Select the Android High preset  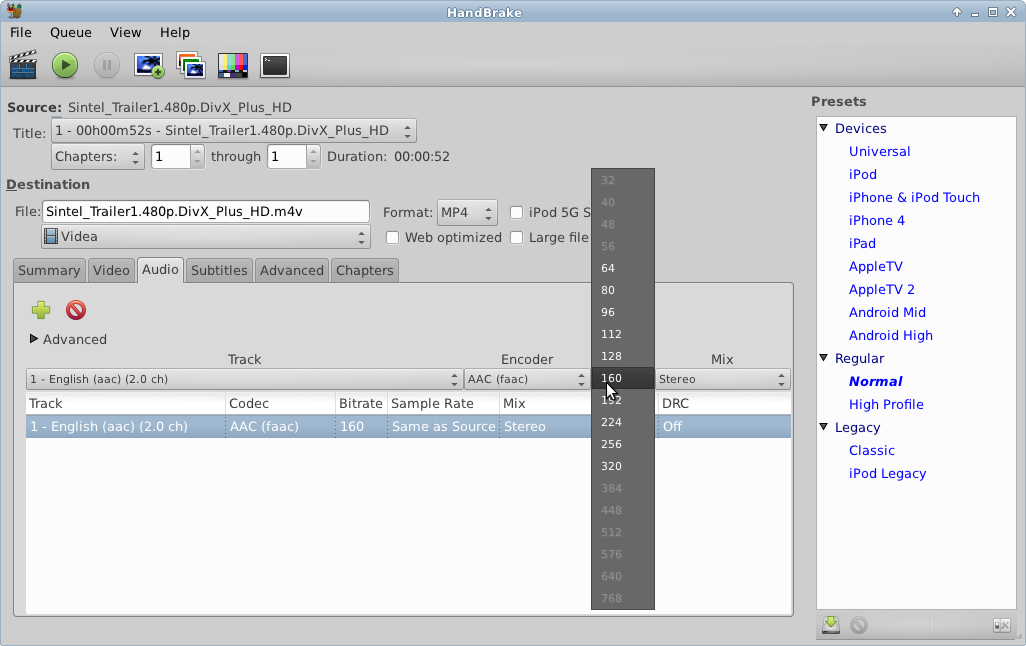tap(891, 335)
